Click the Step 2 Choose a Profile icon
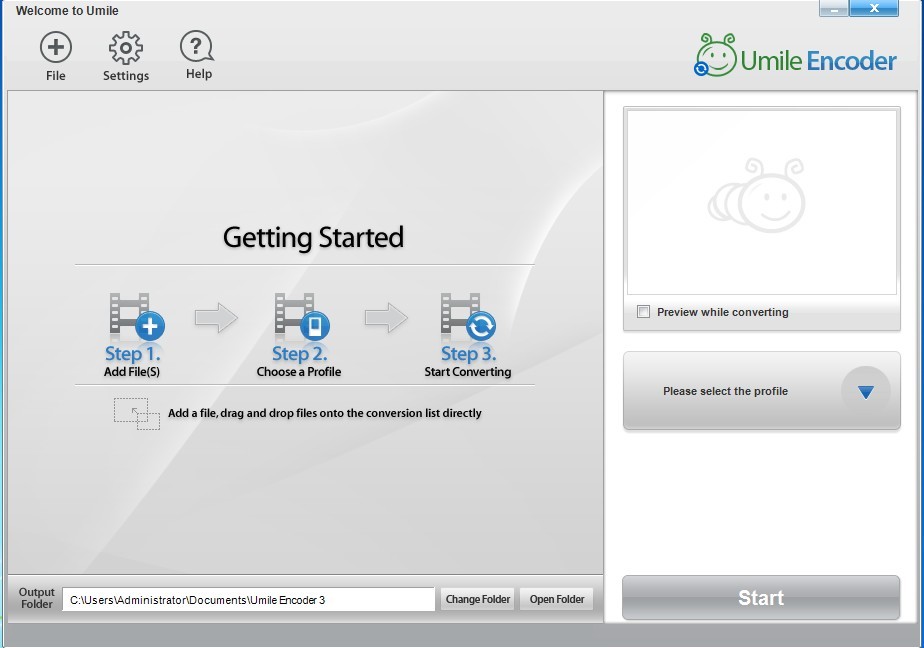 pos(300,318)
